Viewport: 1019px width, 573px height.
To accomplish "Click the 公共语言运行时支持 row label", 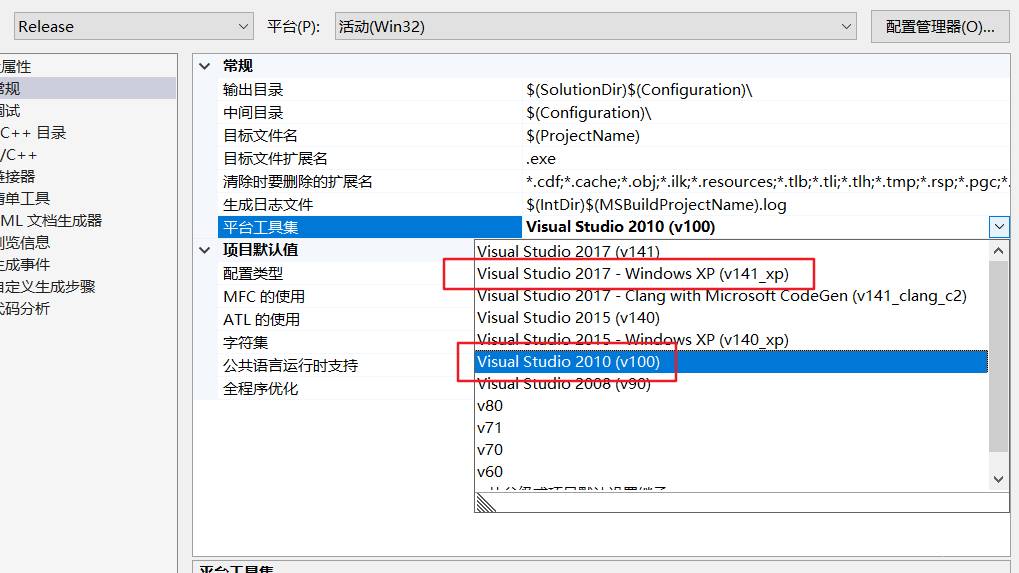I will tap(290, 366).
